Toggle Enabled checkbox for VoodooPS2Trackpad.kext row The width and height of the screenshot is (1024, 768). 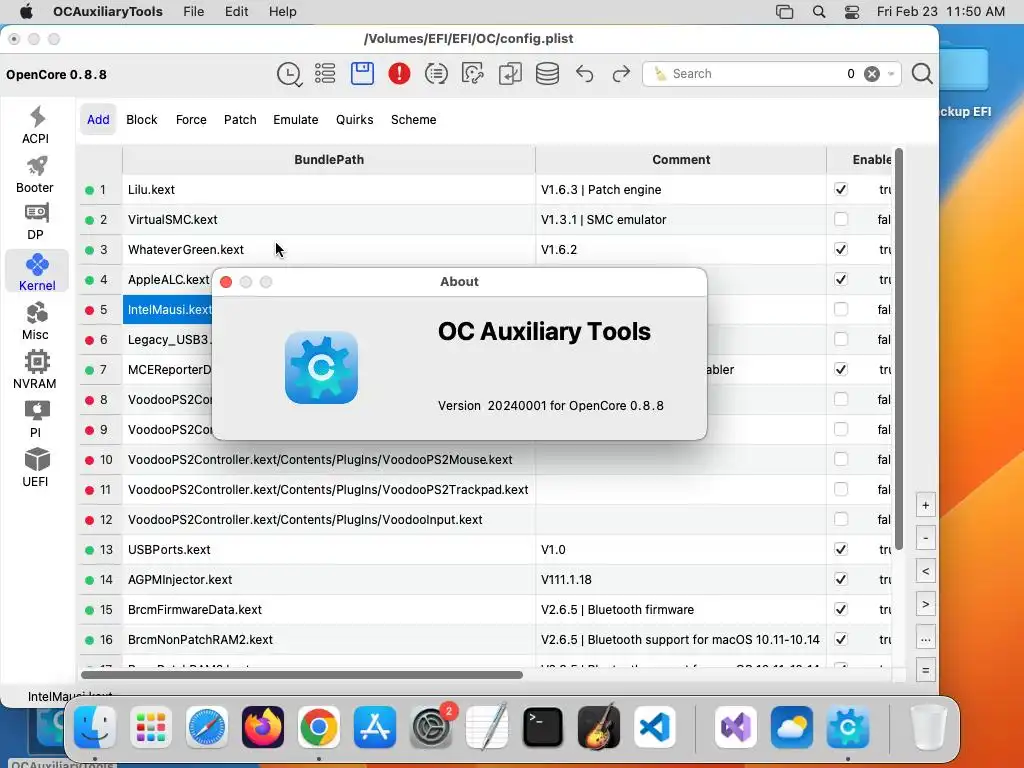click(x=841, y=489)
